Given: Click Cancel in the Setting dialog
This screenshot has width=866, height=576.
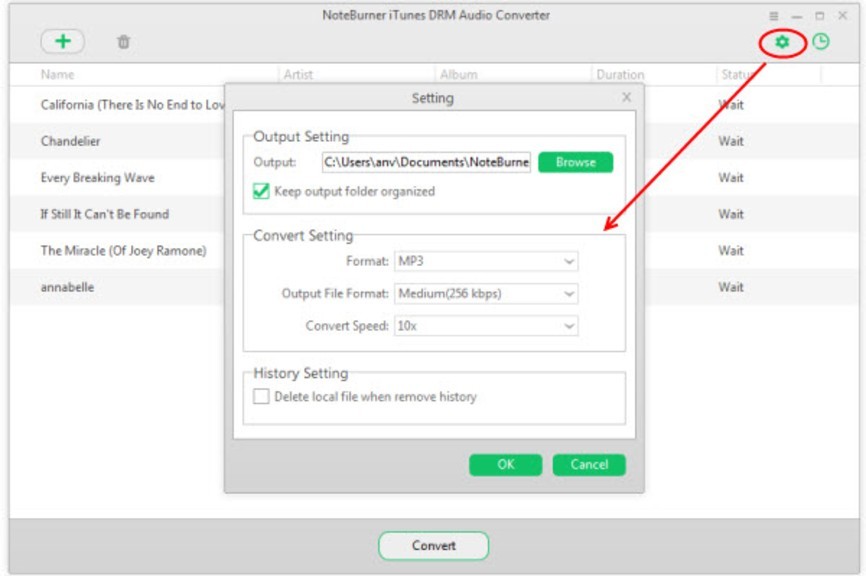Looking at the screenshot, I should tap(589, 464).
